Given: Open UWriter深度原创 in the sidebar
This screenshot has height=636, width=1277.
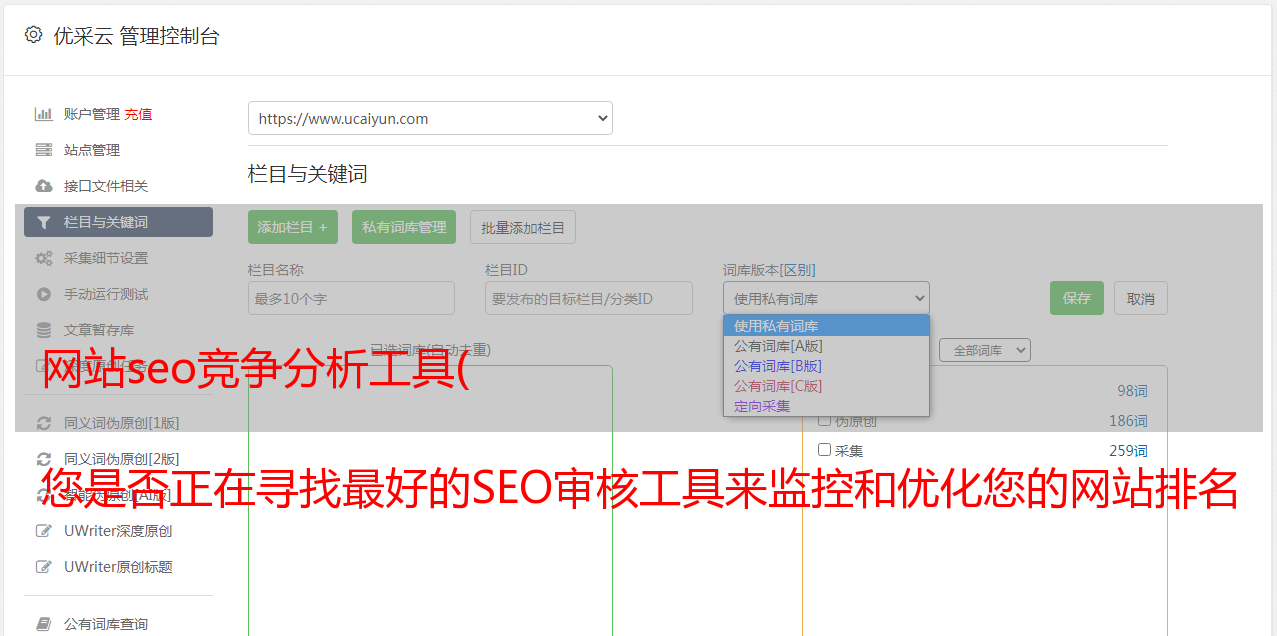Looking at the screenshot, I should click(x=118, y=531).
